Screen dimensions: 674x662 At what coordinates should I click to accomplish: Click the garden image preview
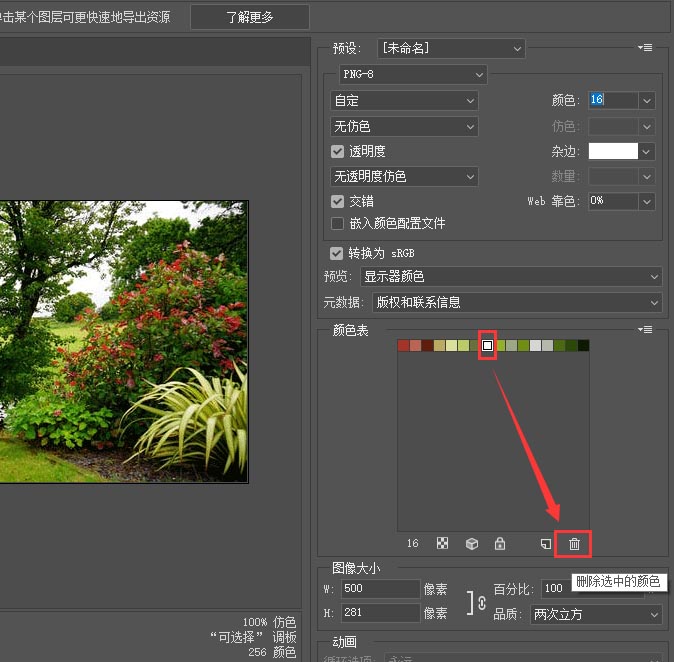[x=124, y=342]
